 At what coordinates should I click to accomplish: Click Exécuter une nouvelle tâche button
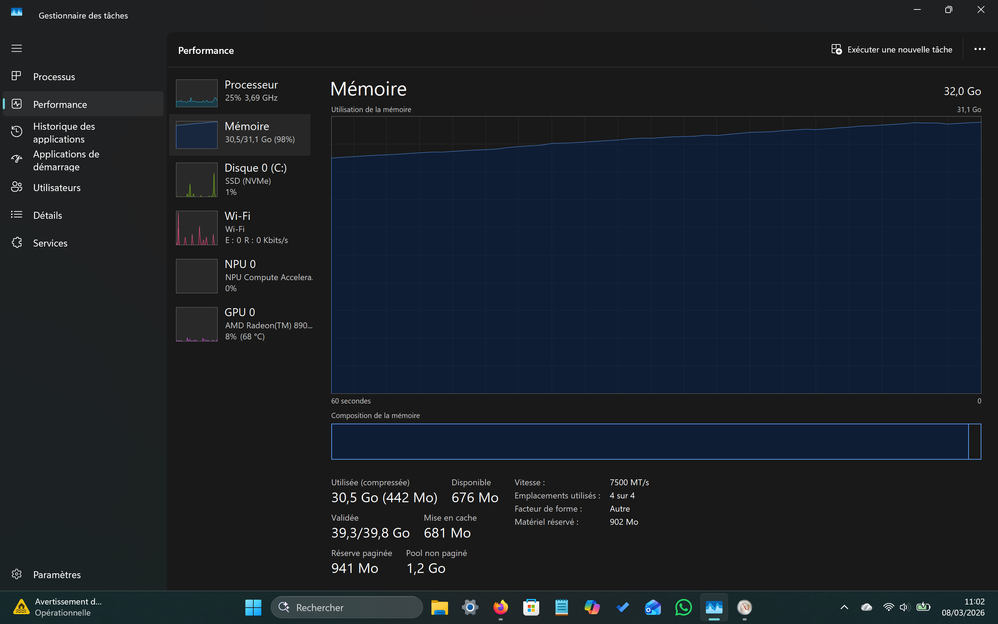point(891,49)
